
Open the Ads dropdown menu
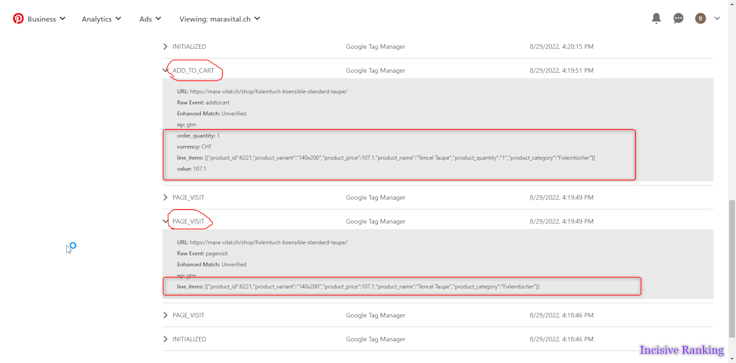coord(150,19)
